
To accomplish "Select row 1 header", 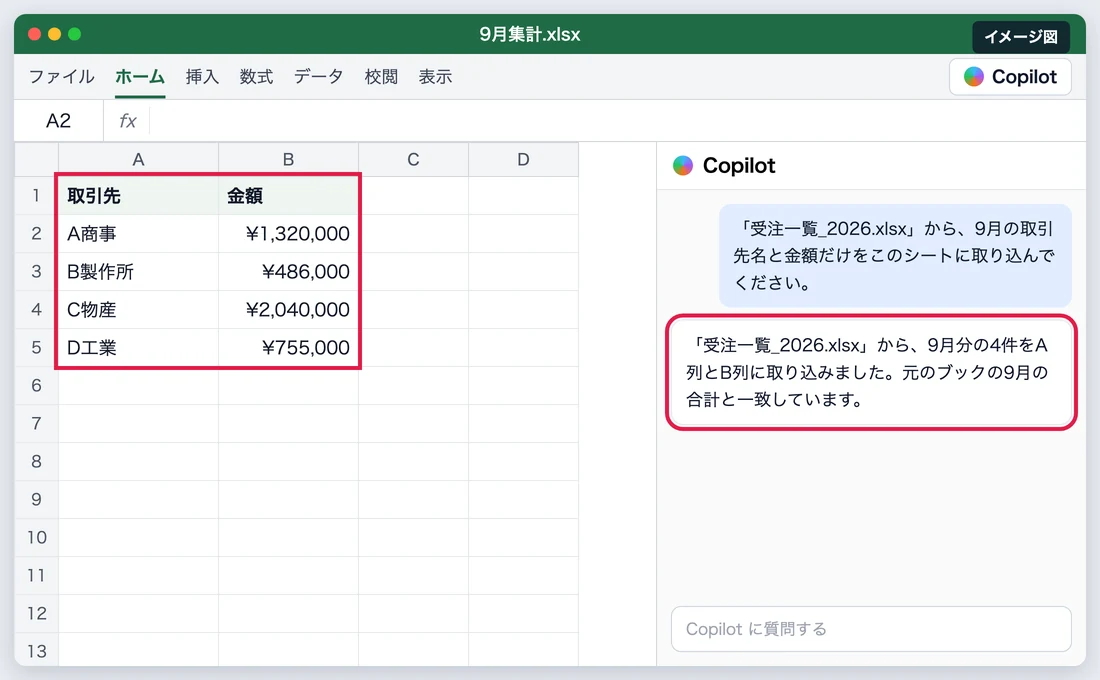I will (36, 195).
